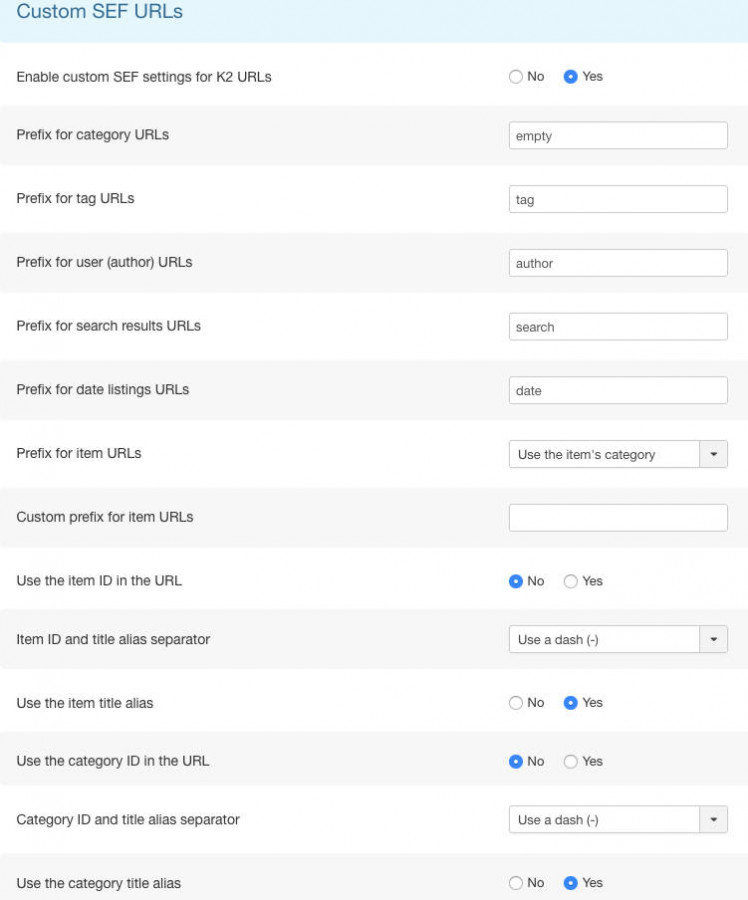This screenshot has height=900, width=748.
Task: Click the Custom prefix for item URLs field
Action: click(x=618, y=518)
